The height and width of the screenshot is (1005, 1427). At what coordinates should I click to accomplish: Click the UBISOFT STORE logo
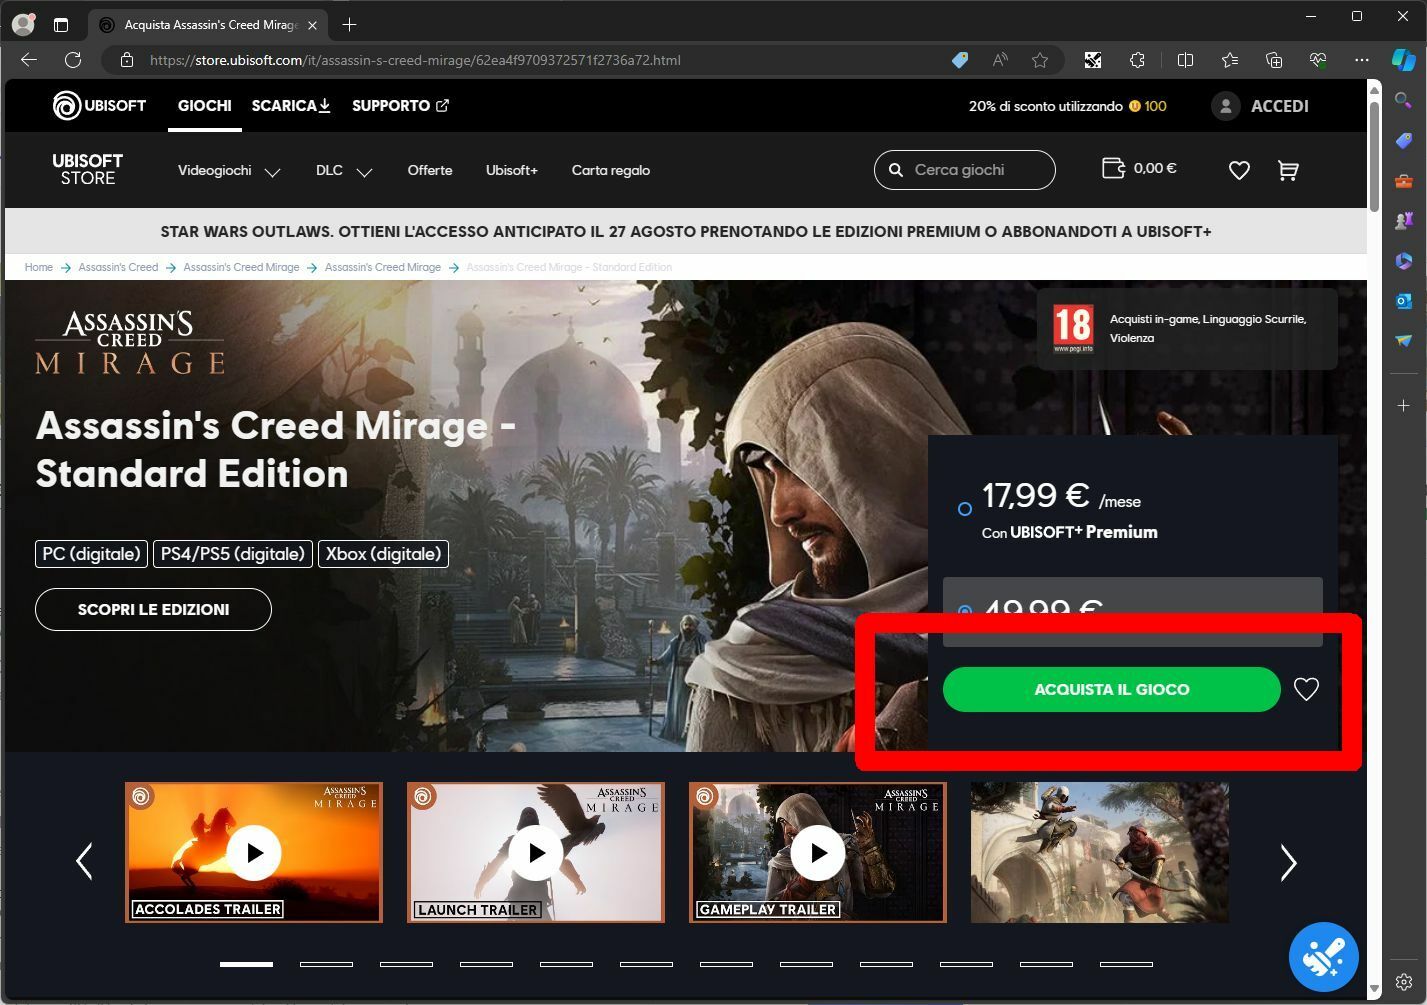coord(88,170)
